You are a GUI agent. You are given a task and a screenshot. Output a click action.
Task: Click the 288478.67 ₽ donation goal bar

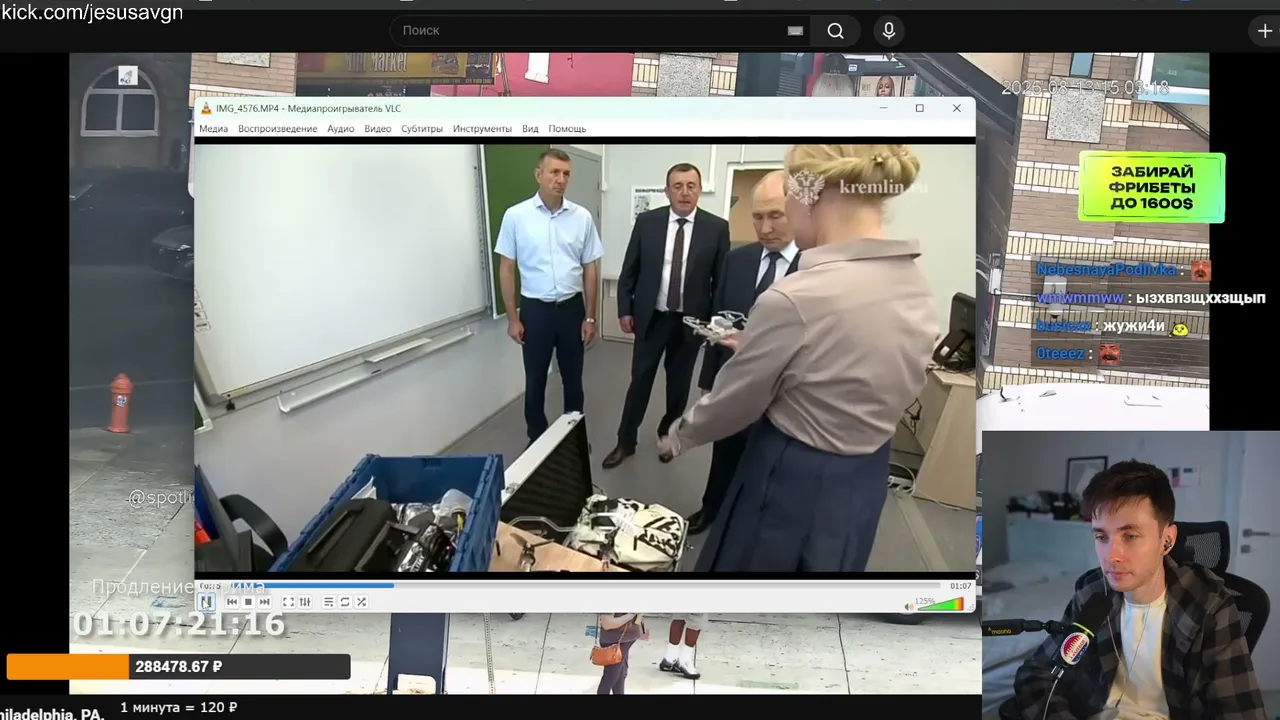click(x=178, y=666)
